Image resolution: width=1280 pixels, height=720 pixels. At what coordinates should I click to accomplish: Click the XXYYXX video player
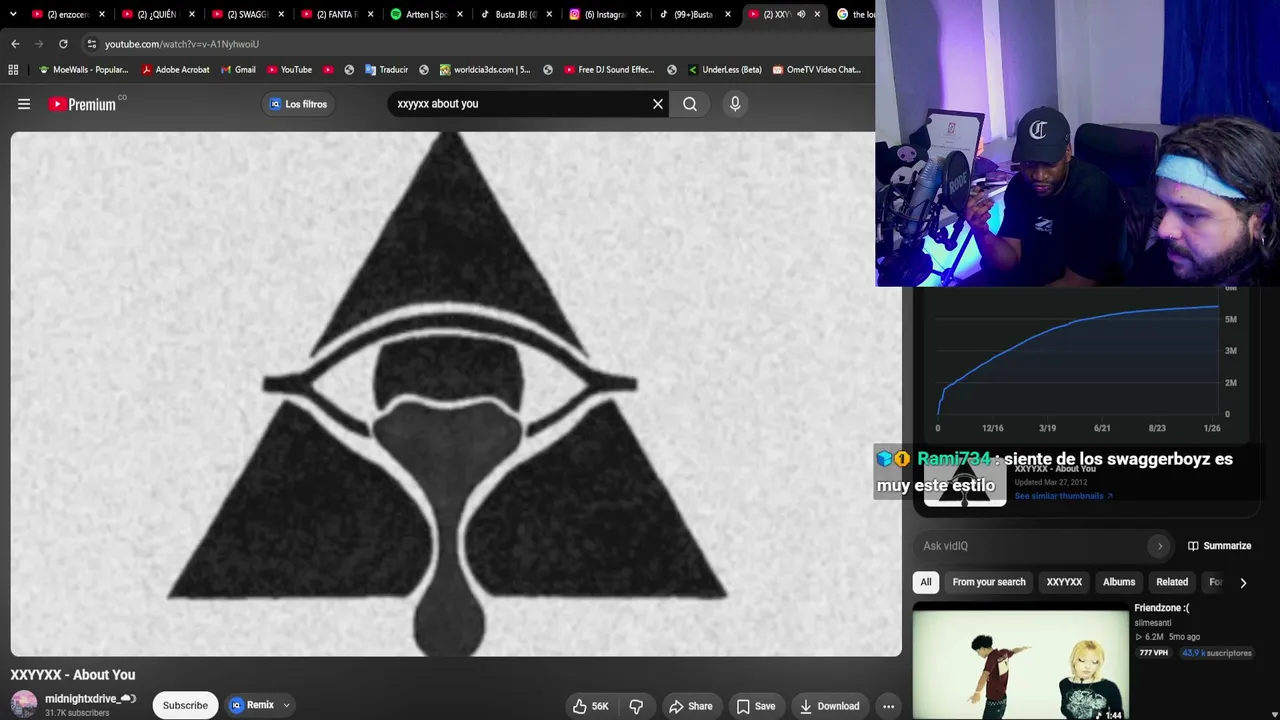coord(456,394)
